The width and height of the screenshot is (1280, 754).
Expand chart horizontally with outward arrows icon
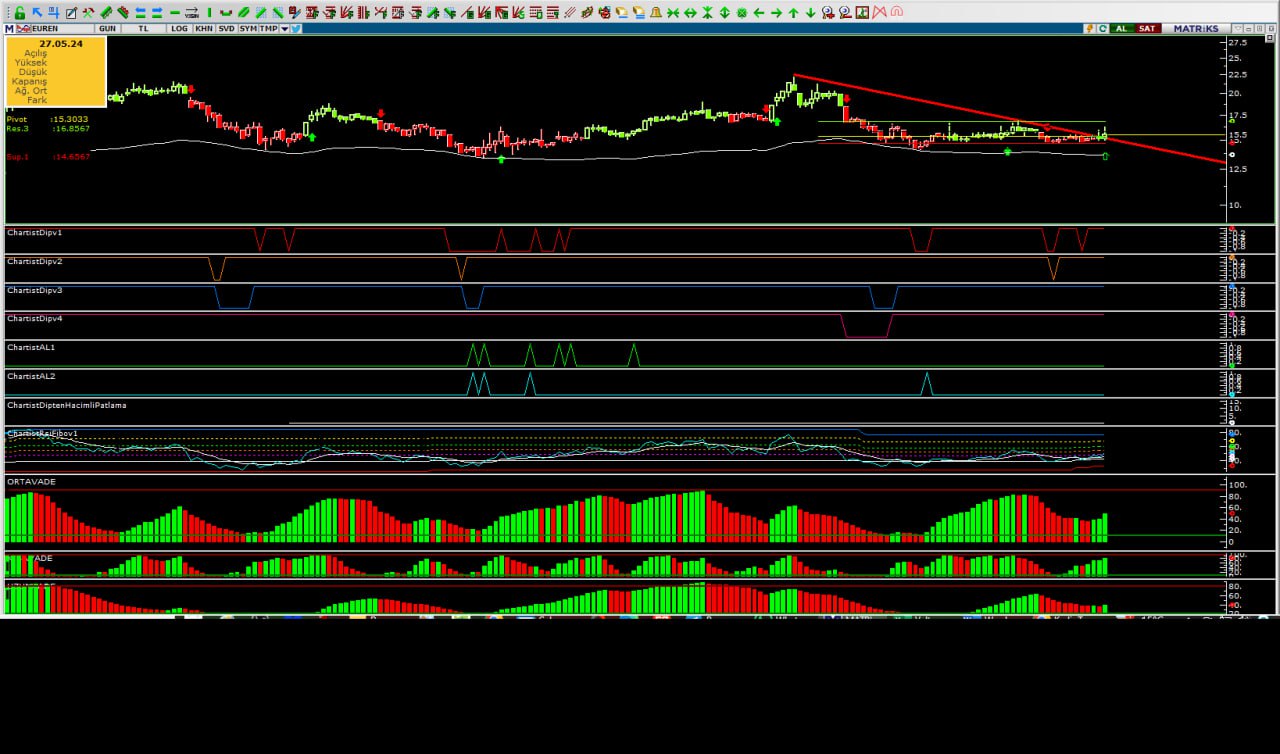[x=690, y=13]
